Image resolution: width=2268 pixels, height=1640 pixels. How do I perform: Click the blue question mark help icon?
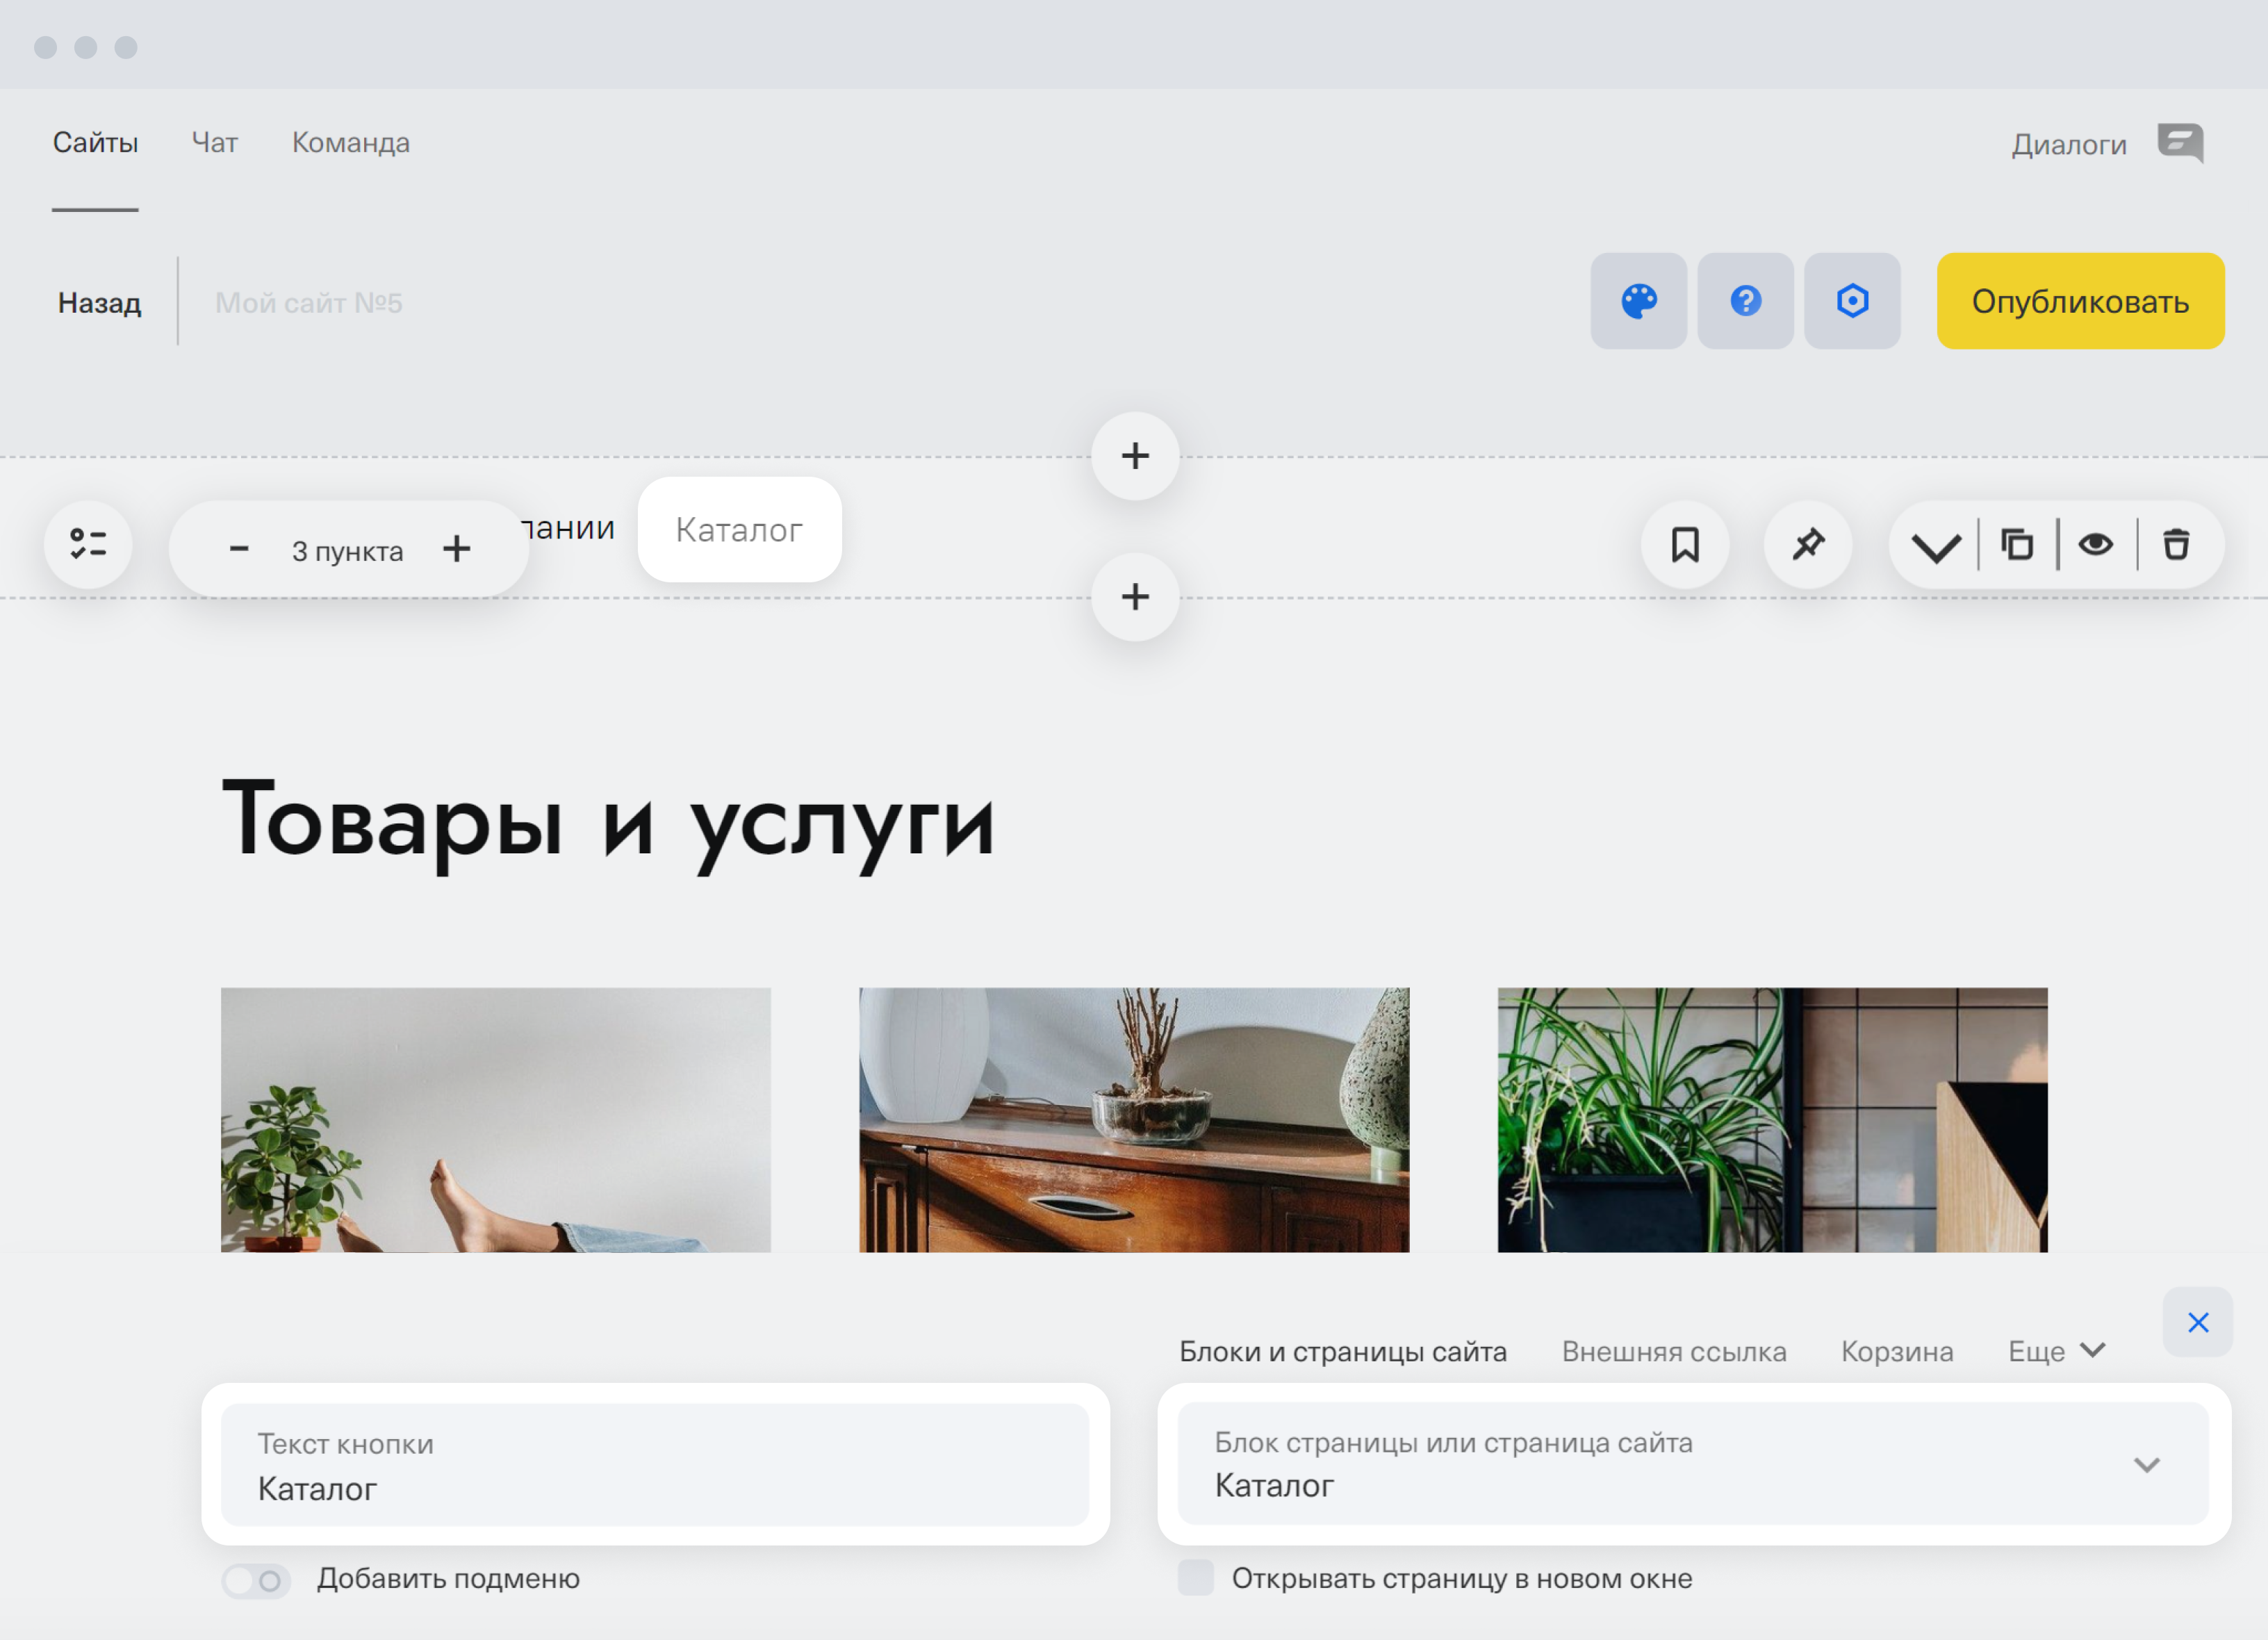tap(1745, 301)
